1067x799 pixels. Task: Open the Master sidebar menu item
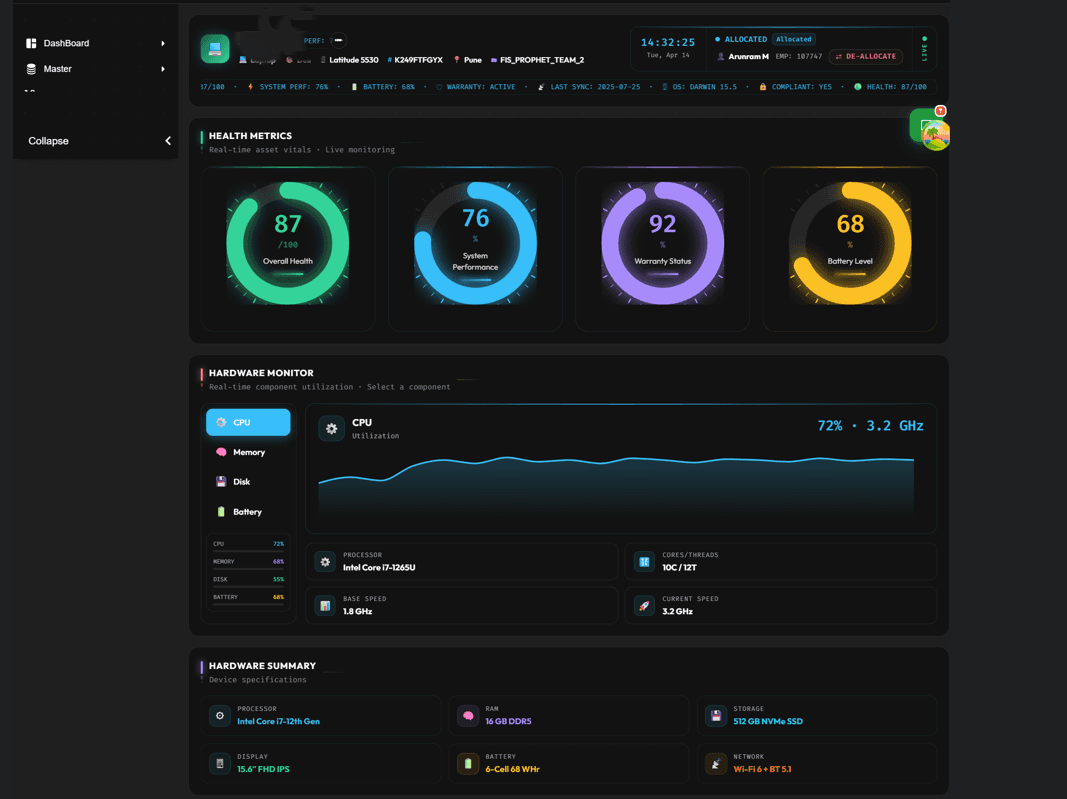click(x=95, y=69)
